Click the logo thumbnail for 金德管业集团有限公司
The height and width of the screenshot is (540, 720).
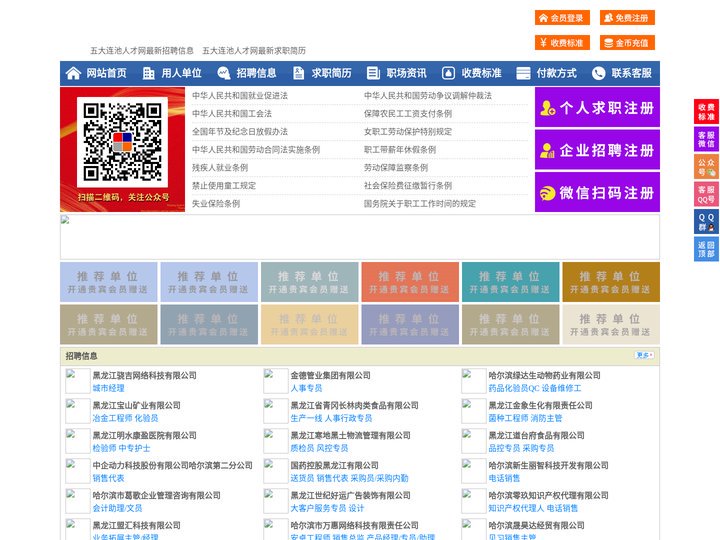(x=276, y=381)
